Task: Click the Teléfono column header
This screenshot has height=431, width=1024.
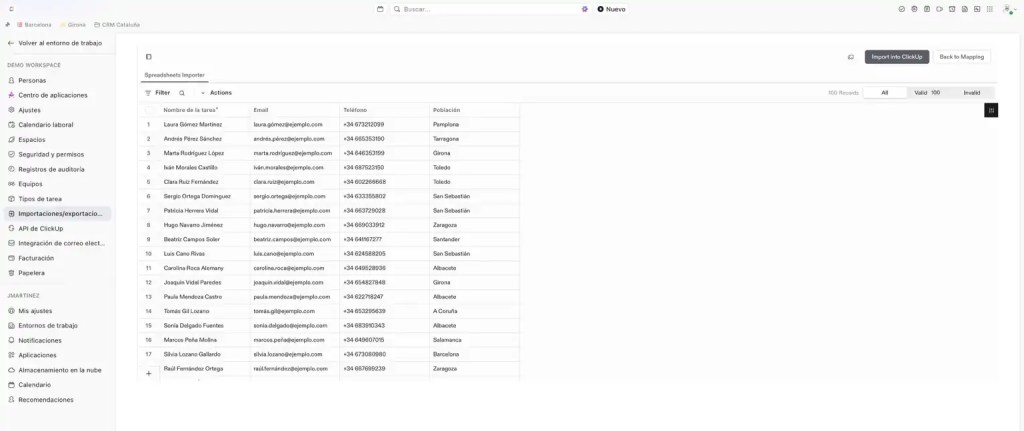Action: click(x=385, y=110)
